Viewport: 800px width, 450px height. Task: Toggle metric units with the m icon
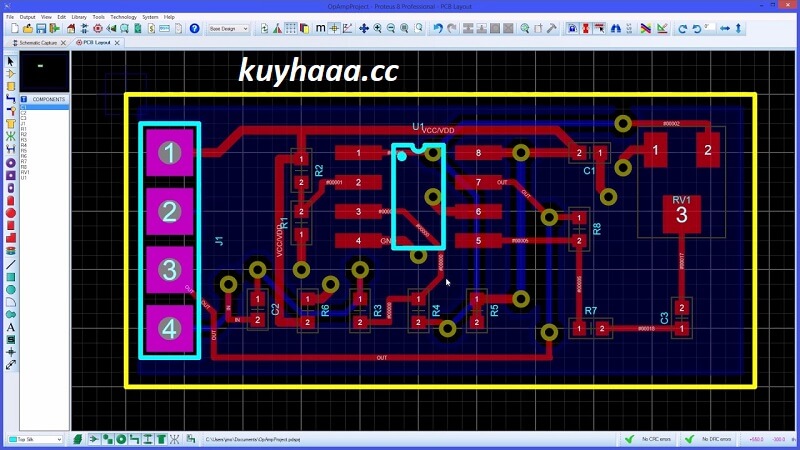(x=320, y=29)
